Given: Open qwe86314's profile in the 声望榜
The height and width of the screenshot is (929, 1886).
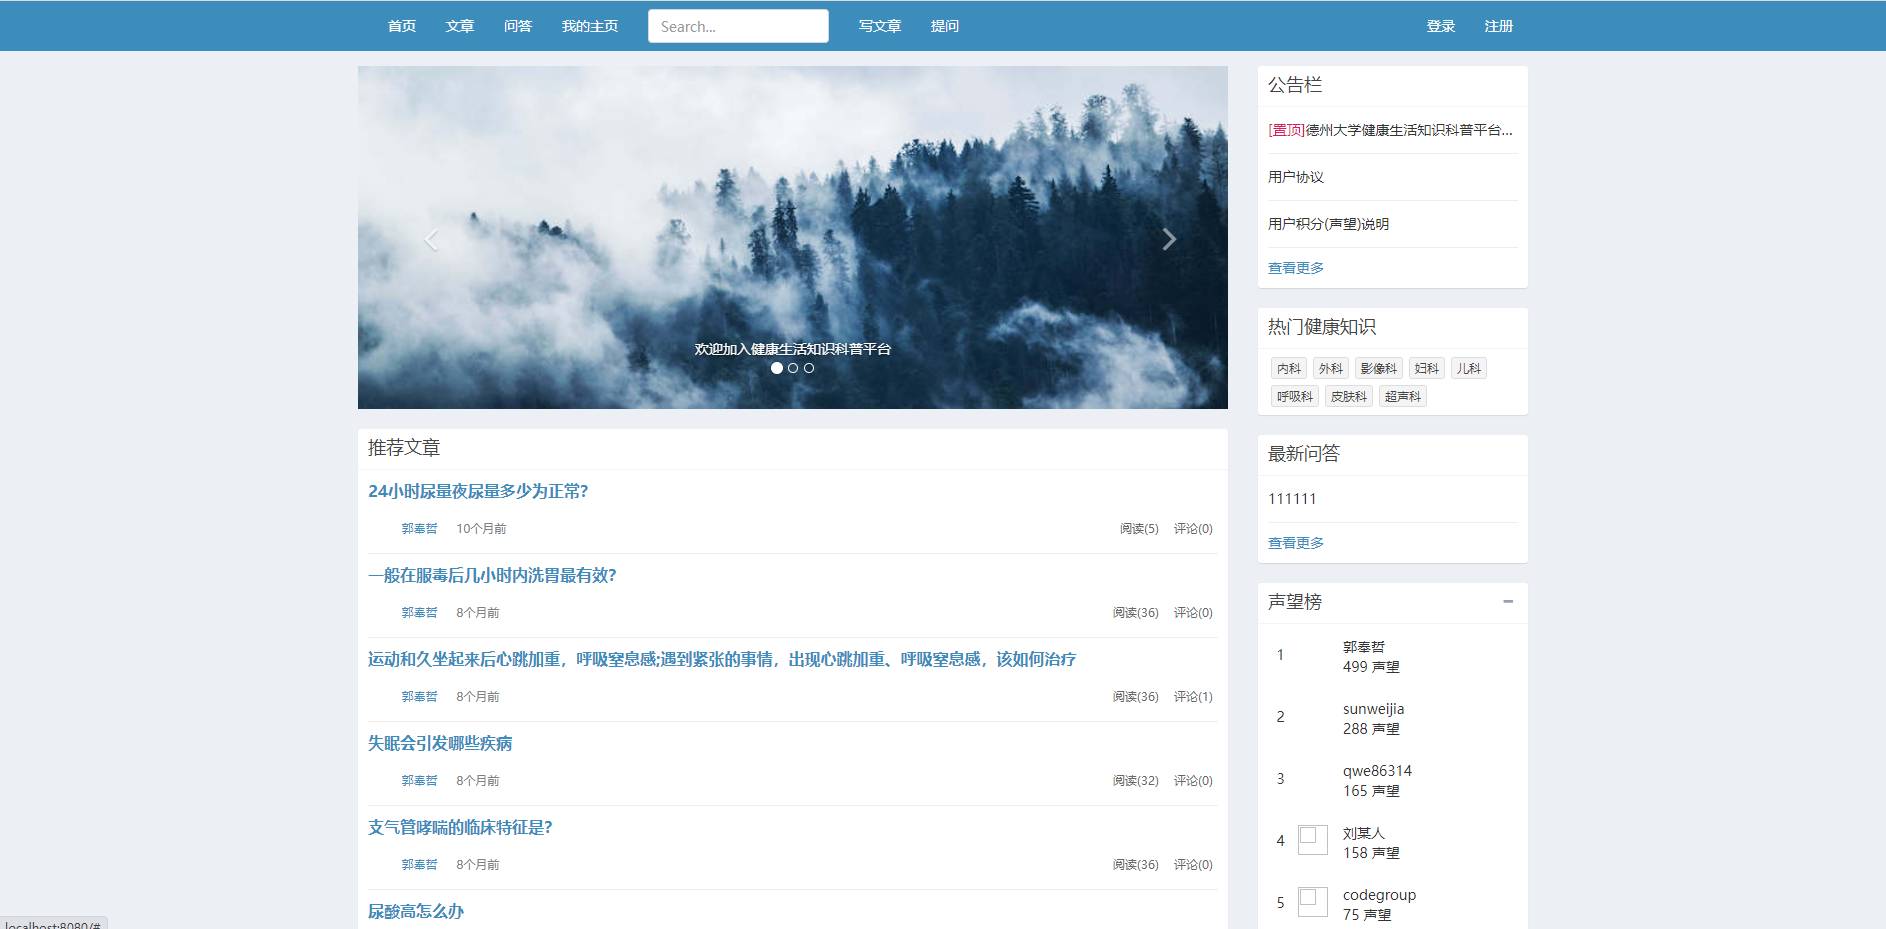Looking at the screenshot, I should 1377,771.
